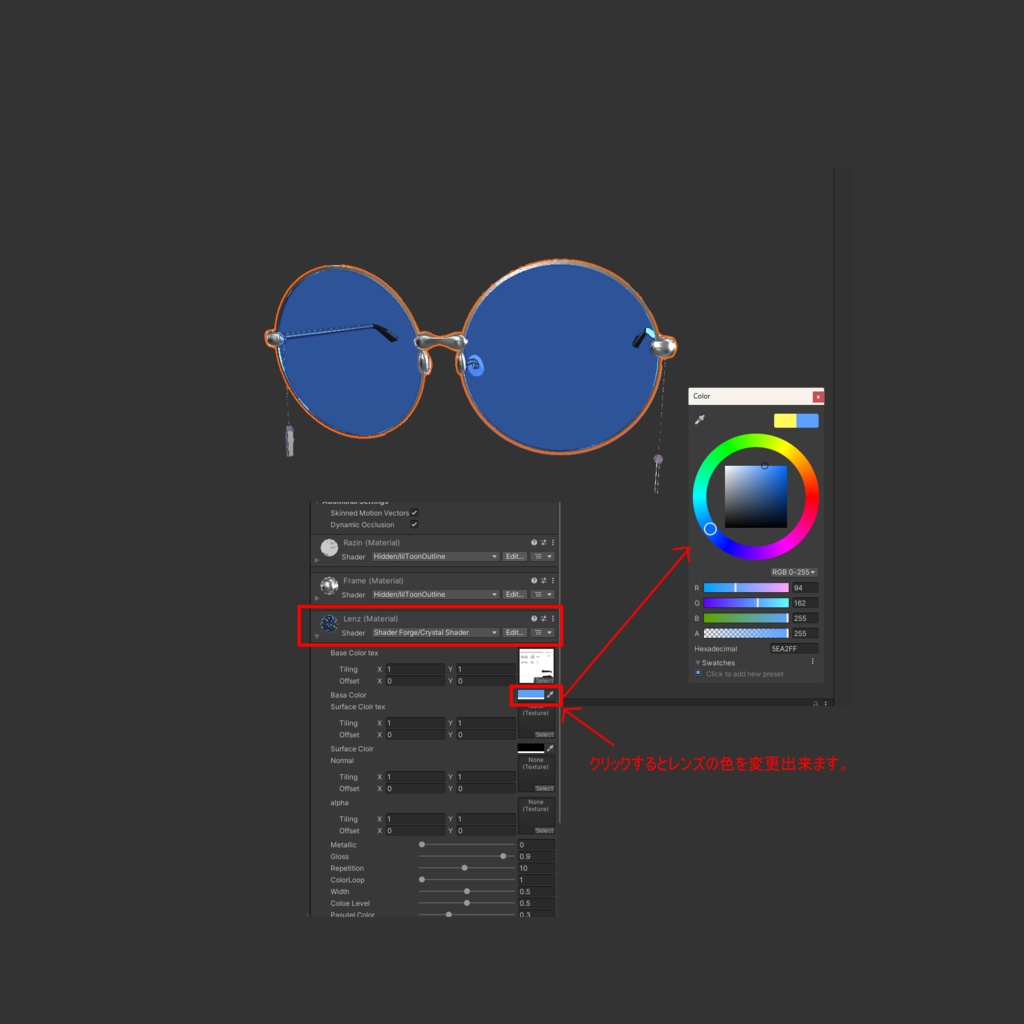Toggle the Skinned Motion Vectors checkbox
This screenshot has height=1024, width=1024.
414,513
